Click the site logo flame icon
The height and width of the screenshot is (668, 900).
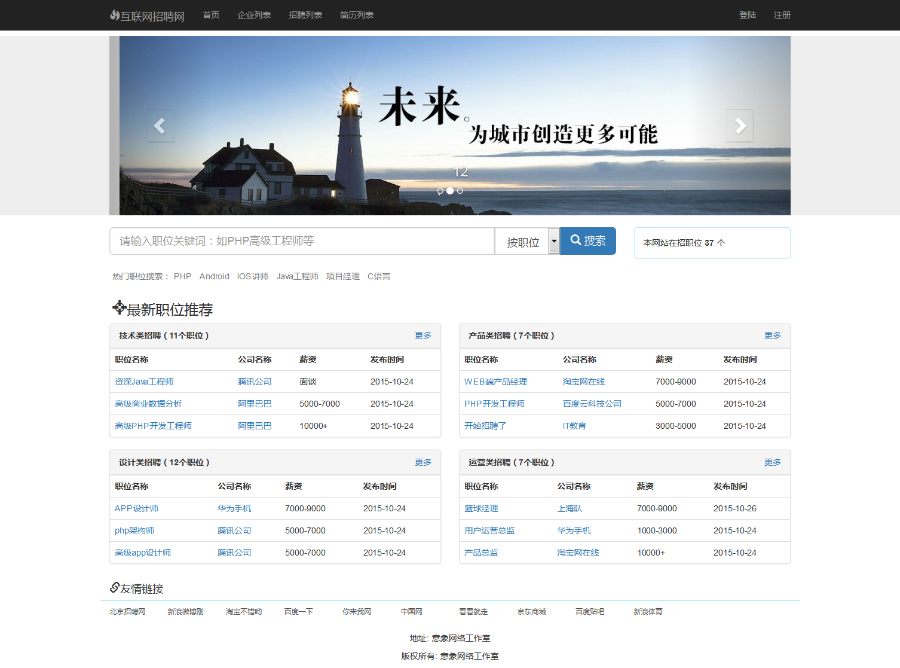tap(115, 15)
